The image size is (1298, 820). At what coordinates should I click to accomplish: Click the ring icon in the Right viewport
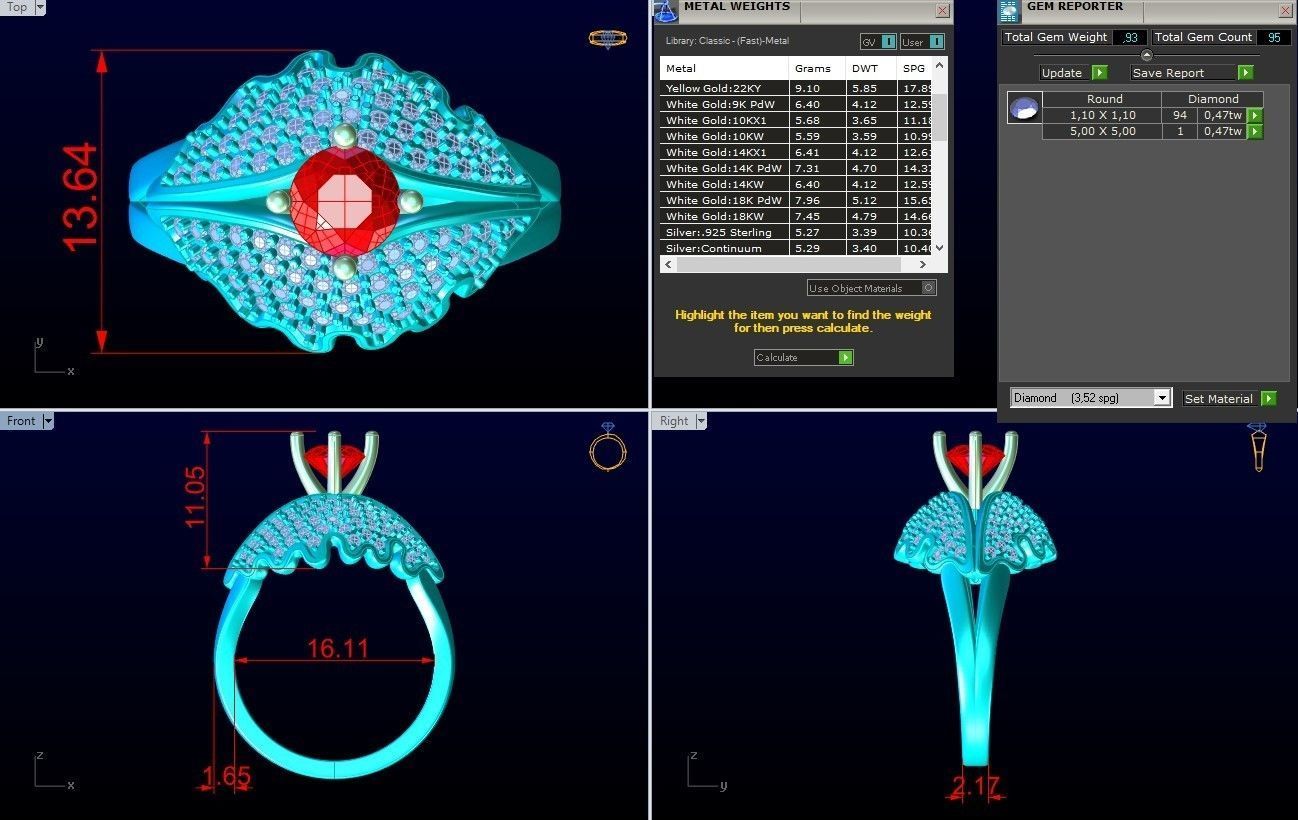[x=1258, y=447]
